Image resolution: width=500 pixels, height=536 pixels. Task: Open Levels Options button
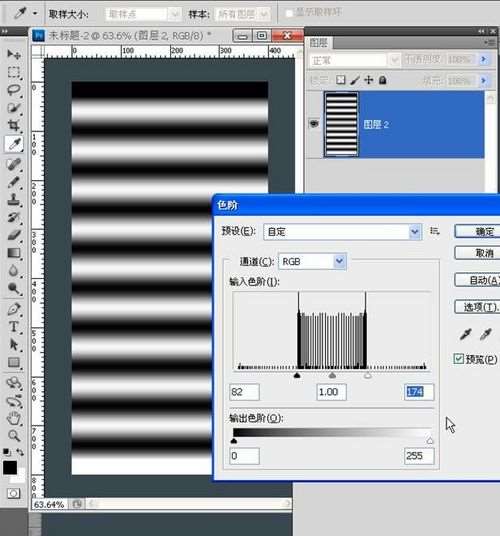click(477, 307)
